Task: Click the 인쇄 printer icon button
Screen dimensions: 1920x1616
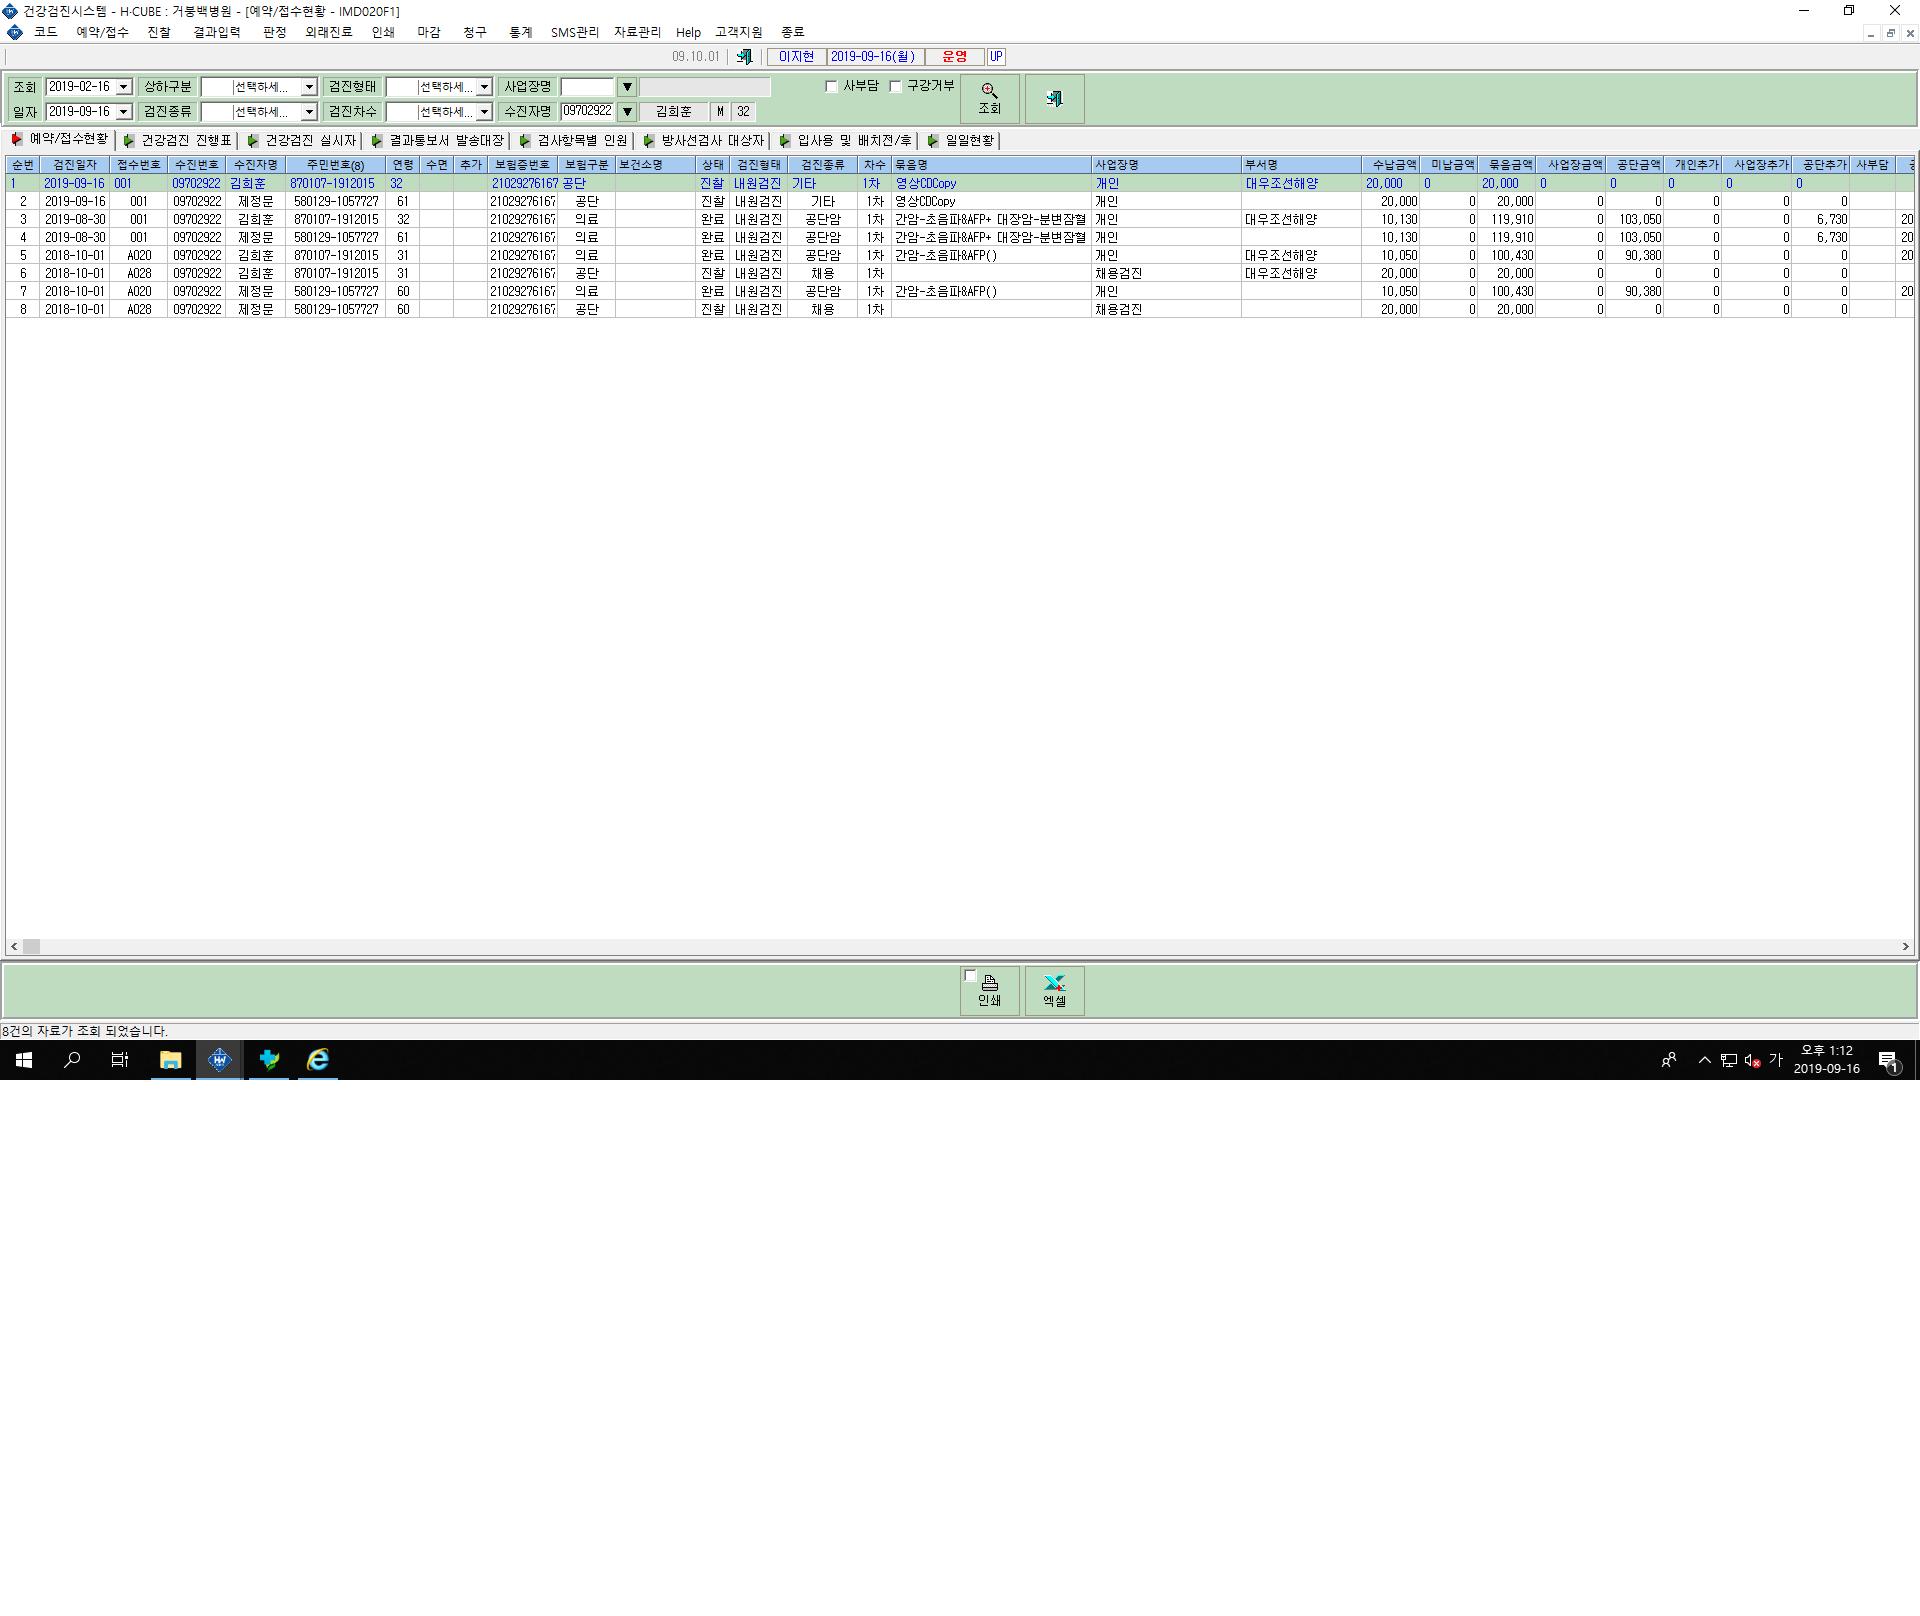Action: (989, 990)
